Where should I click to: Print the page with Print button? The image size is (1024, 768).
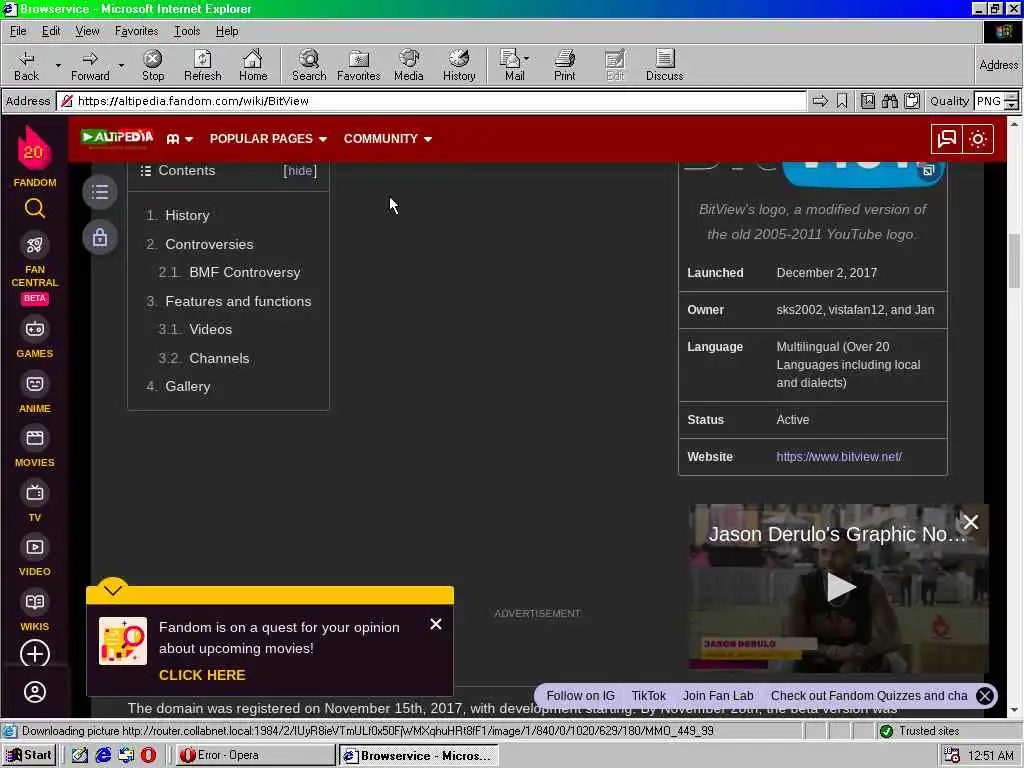click(565, 65)
